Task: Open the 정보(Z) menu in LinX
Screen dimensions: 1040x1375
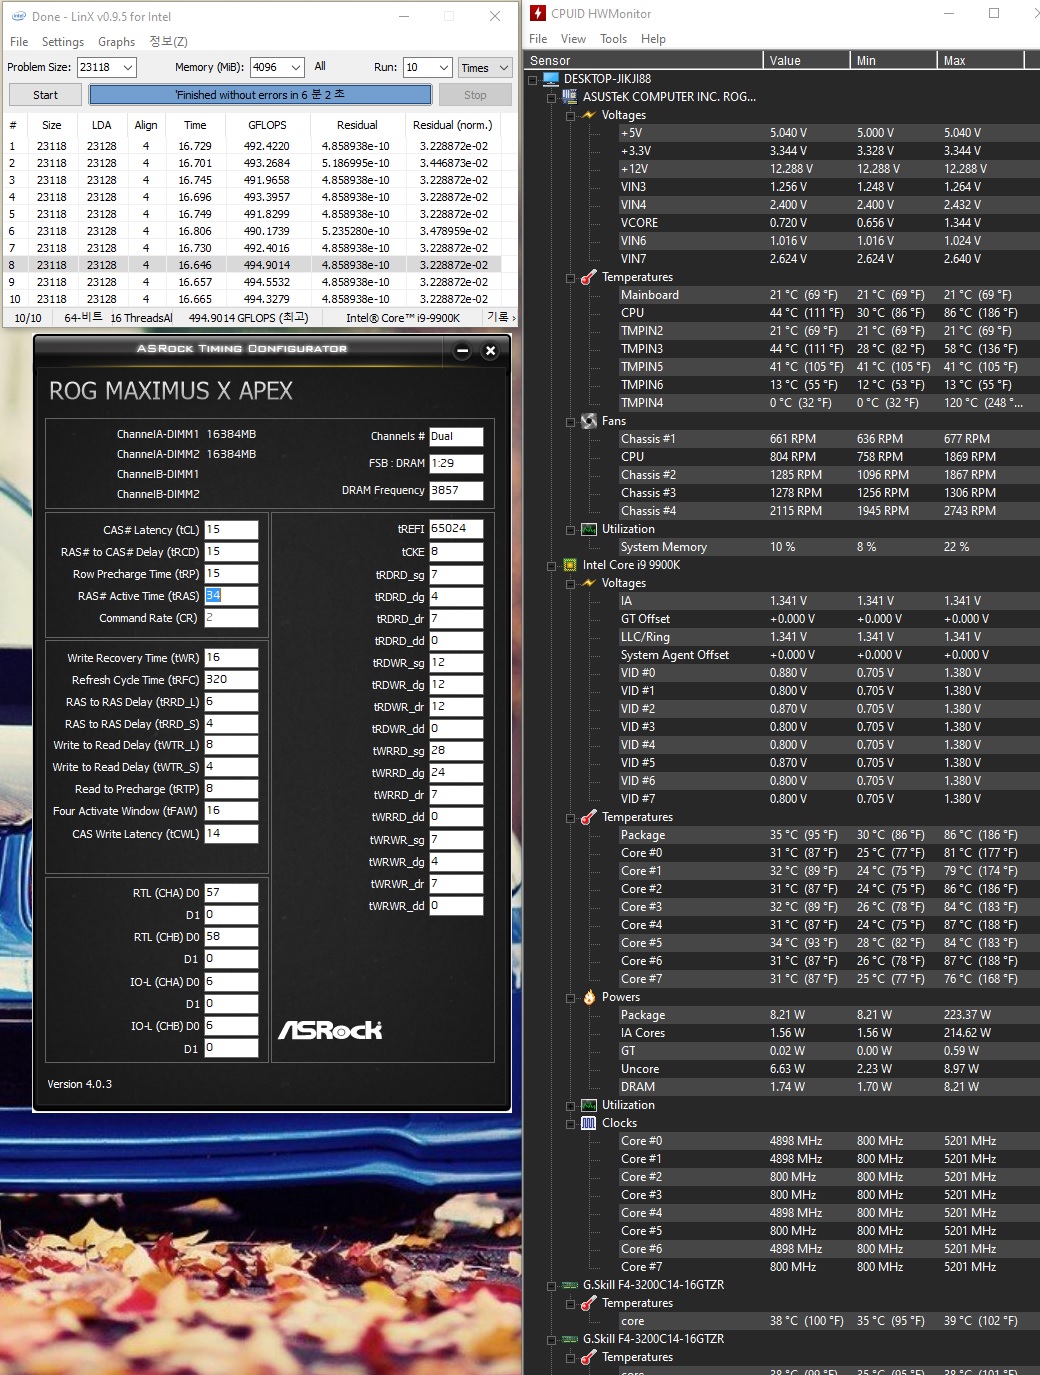Action: [168, 42]
